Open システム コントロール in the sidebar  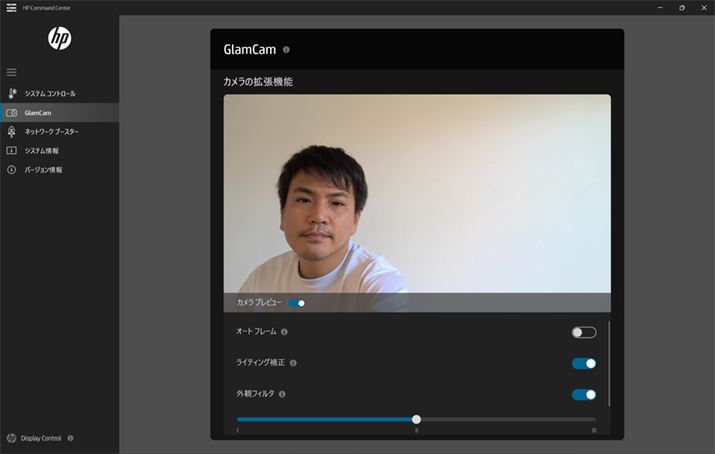[49, 93]
